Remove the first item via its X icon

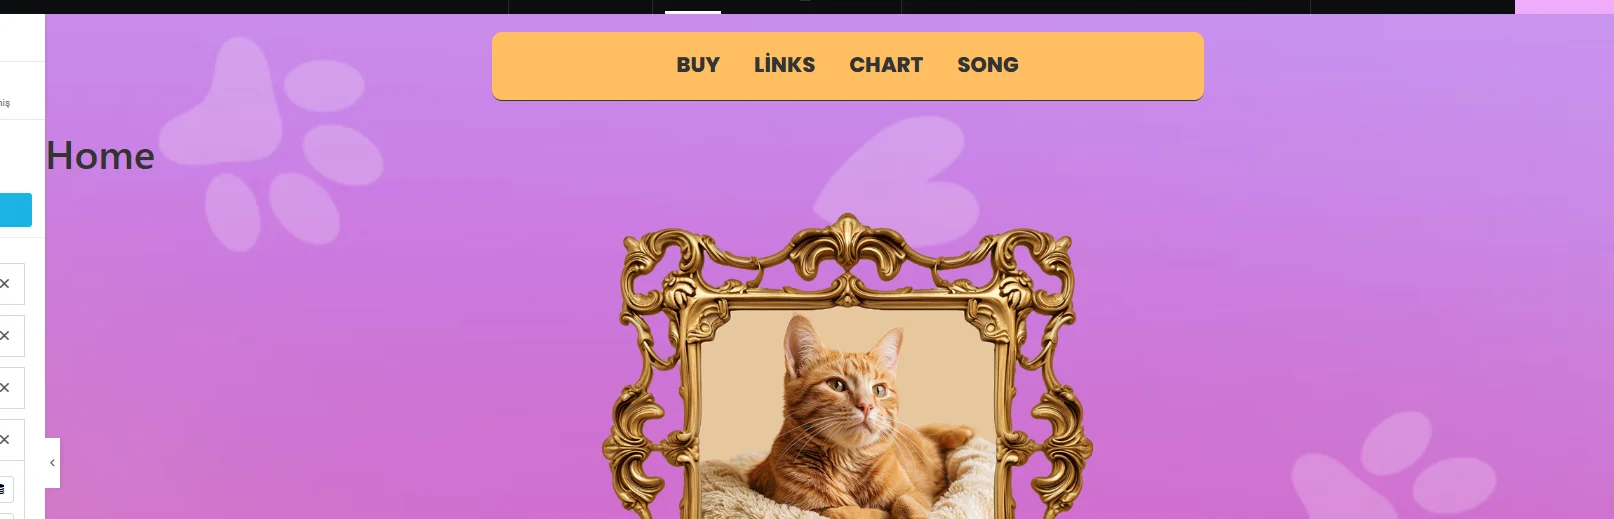5,284
